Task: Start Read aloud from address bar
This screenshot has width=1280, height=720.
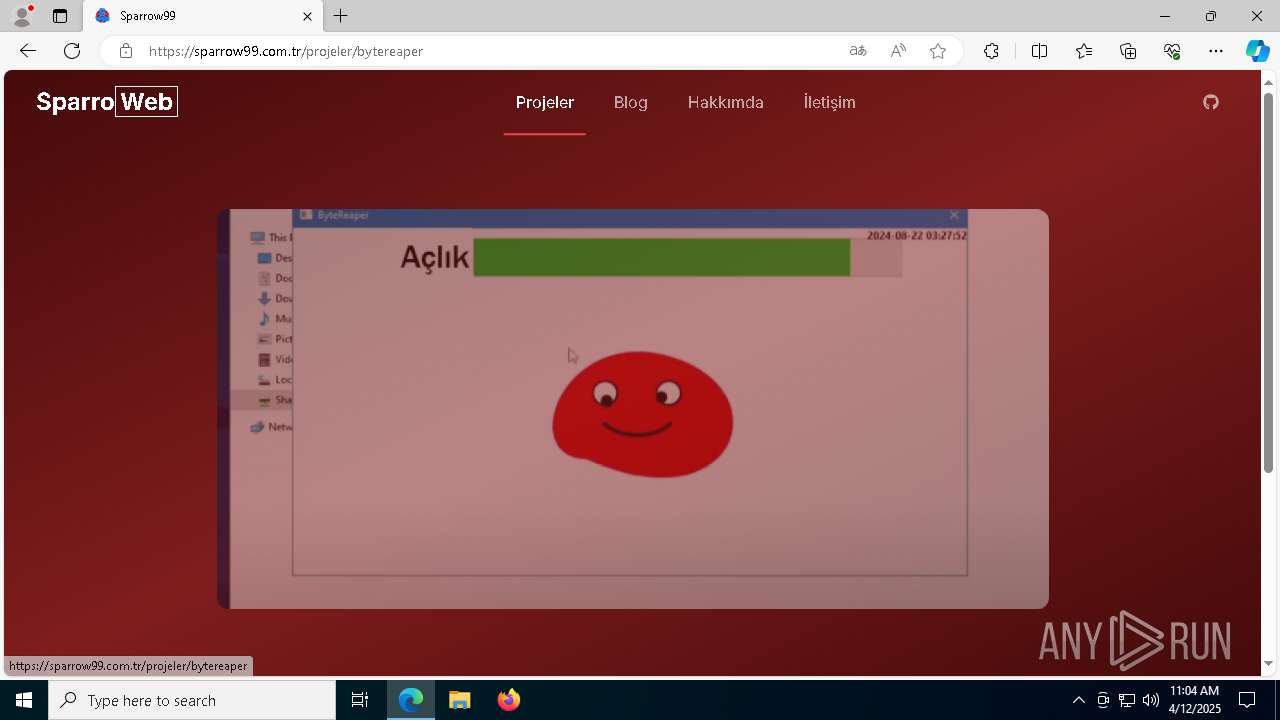Action: coord(898,51)
